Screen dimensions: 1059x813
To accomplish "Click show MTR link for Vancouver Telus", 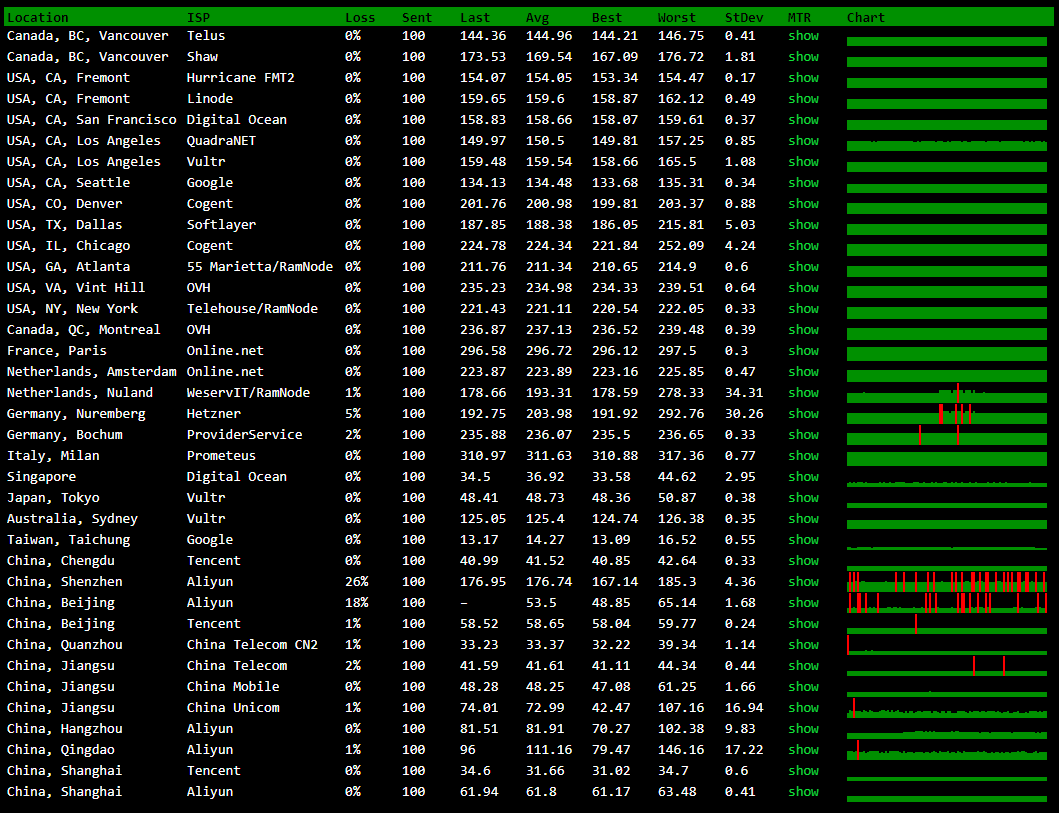I will pos(803,36).
